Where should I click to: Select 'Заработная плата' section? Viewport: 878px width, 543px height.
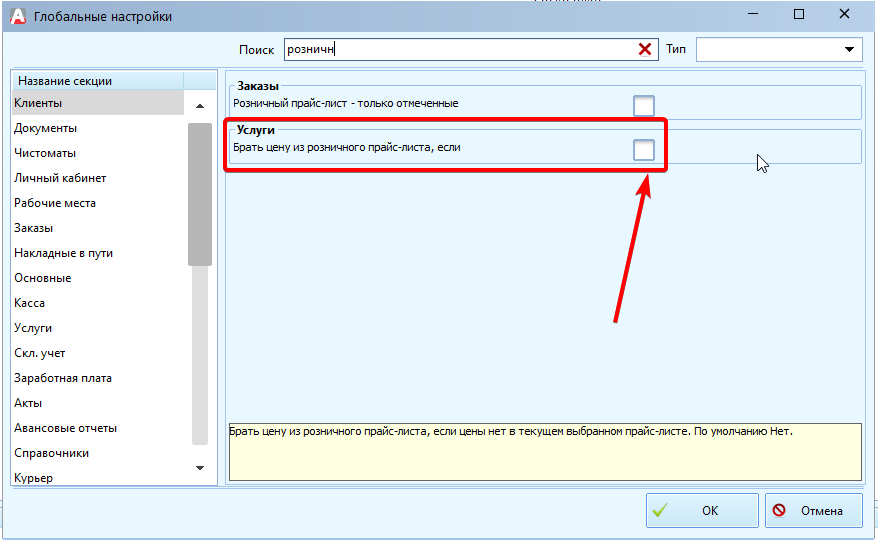62,378
